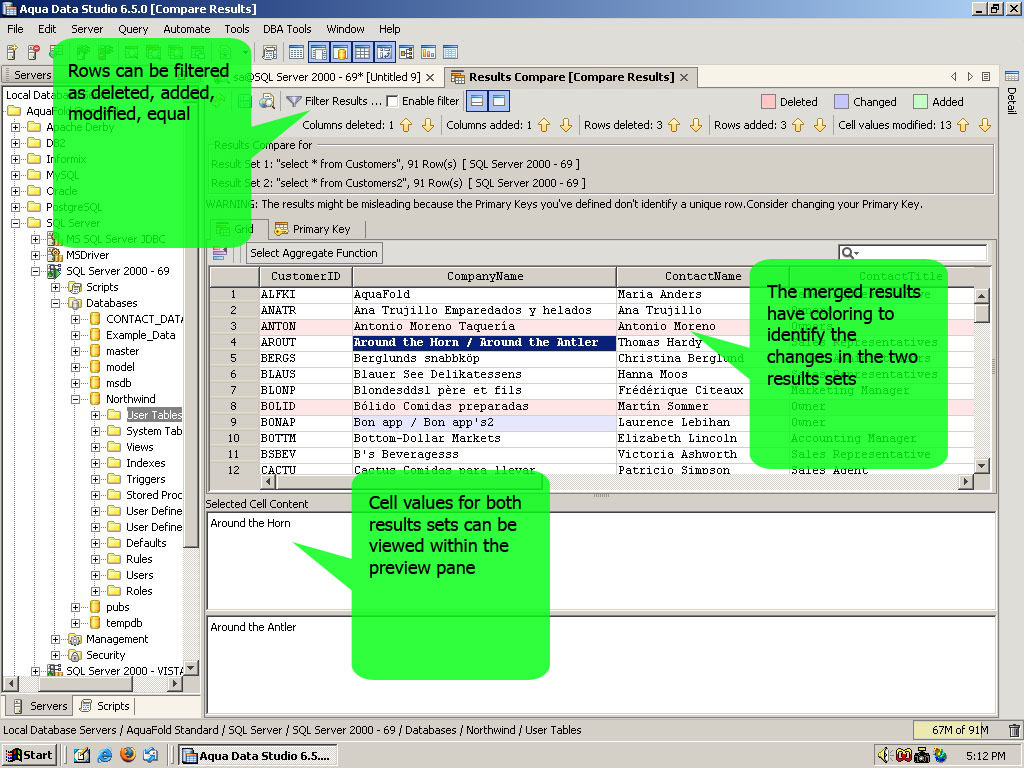Click the Filter Results button
1024x768 pixels.
pos(334,101)
